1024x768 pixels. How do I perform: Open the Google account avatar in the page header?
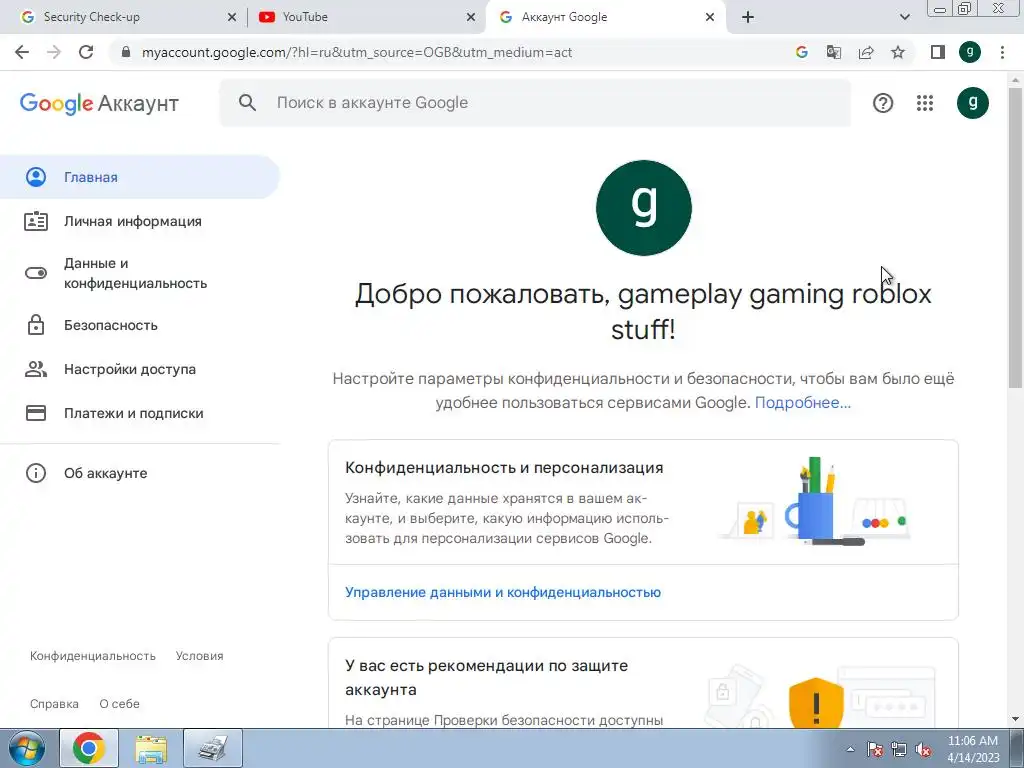pos(973,103)
